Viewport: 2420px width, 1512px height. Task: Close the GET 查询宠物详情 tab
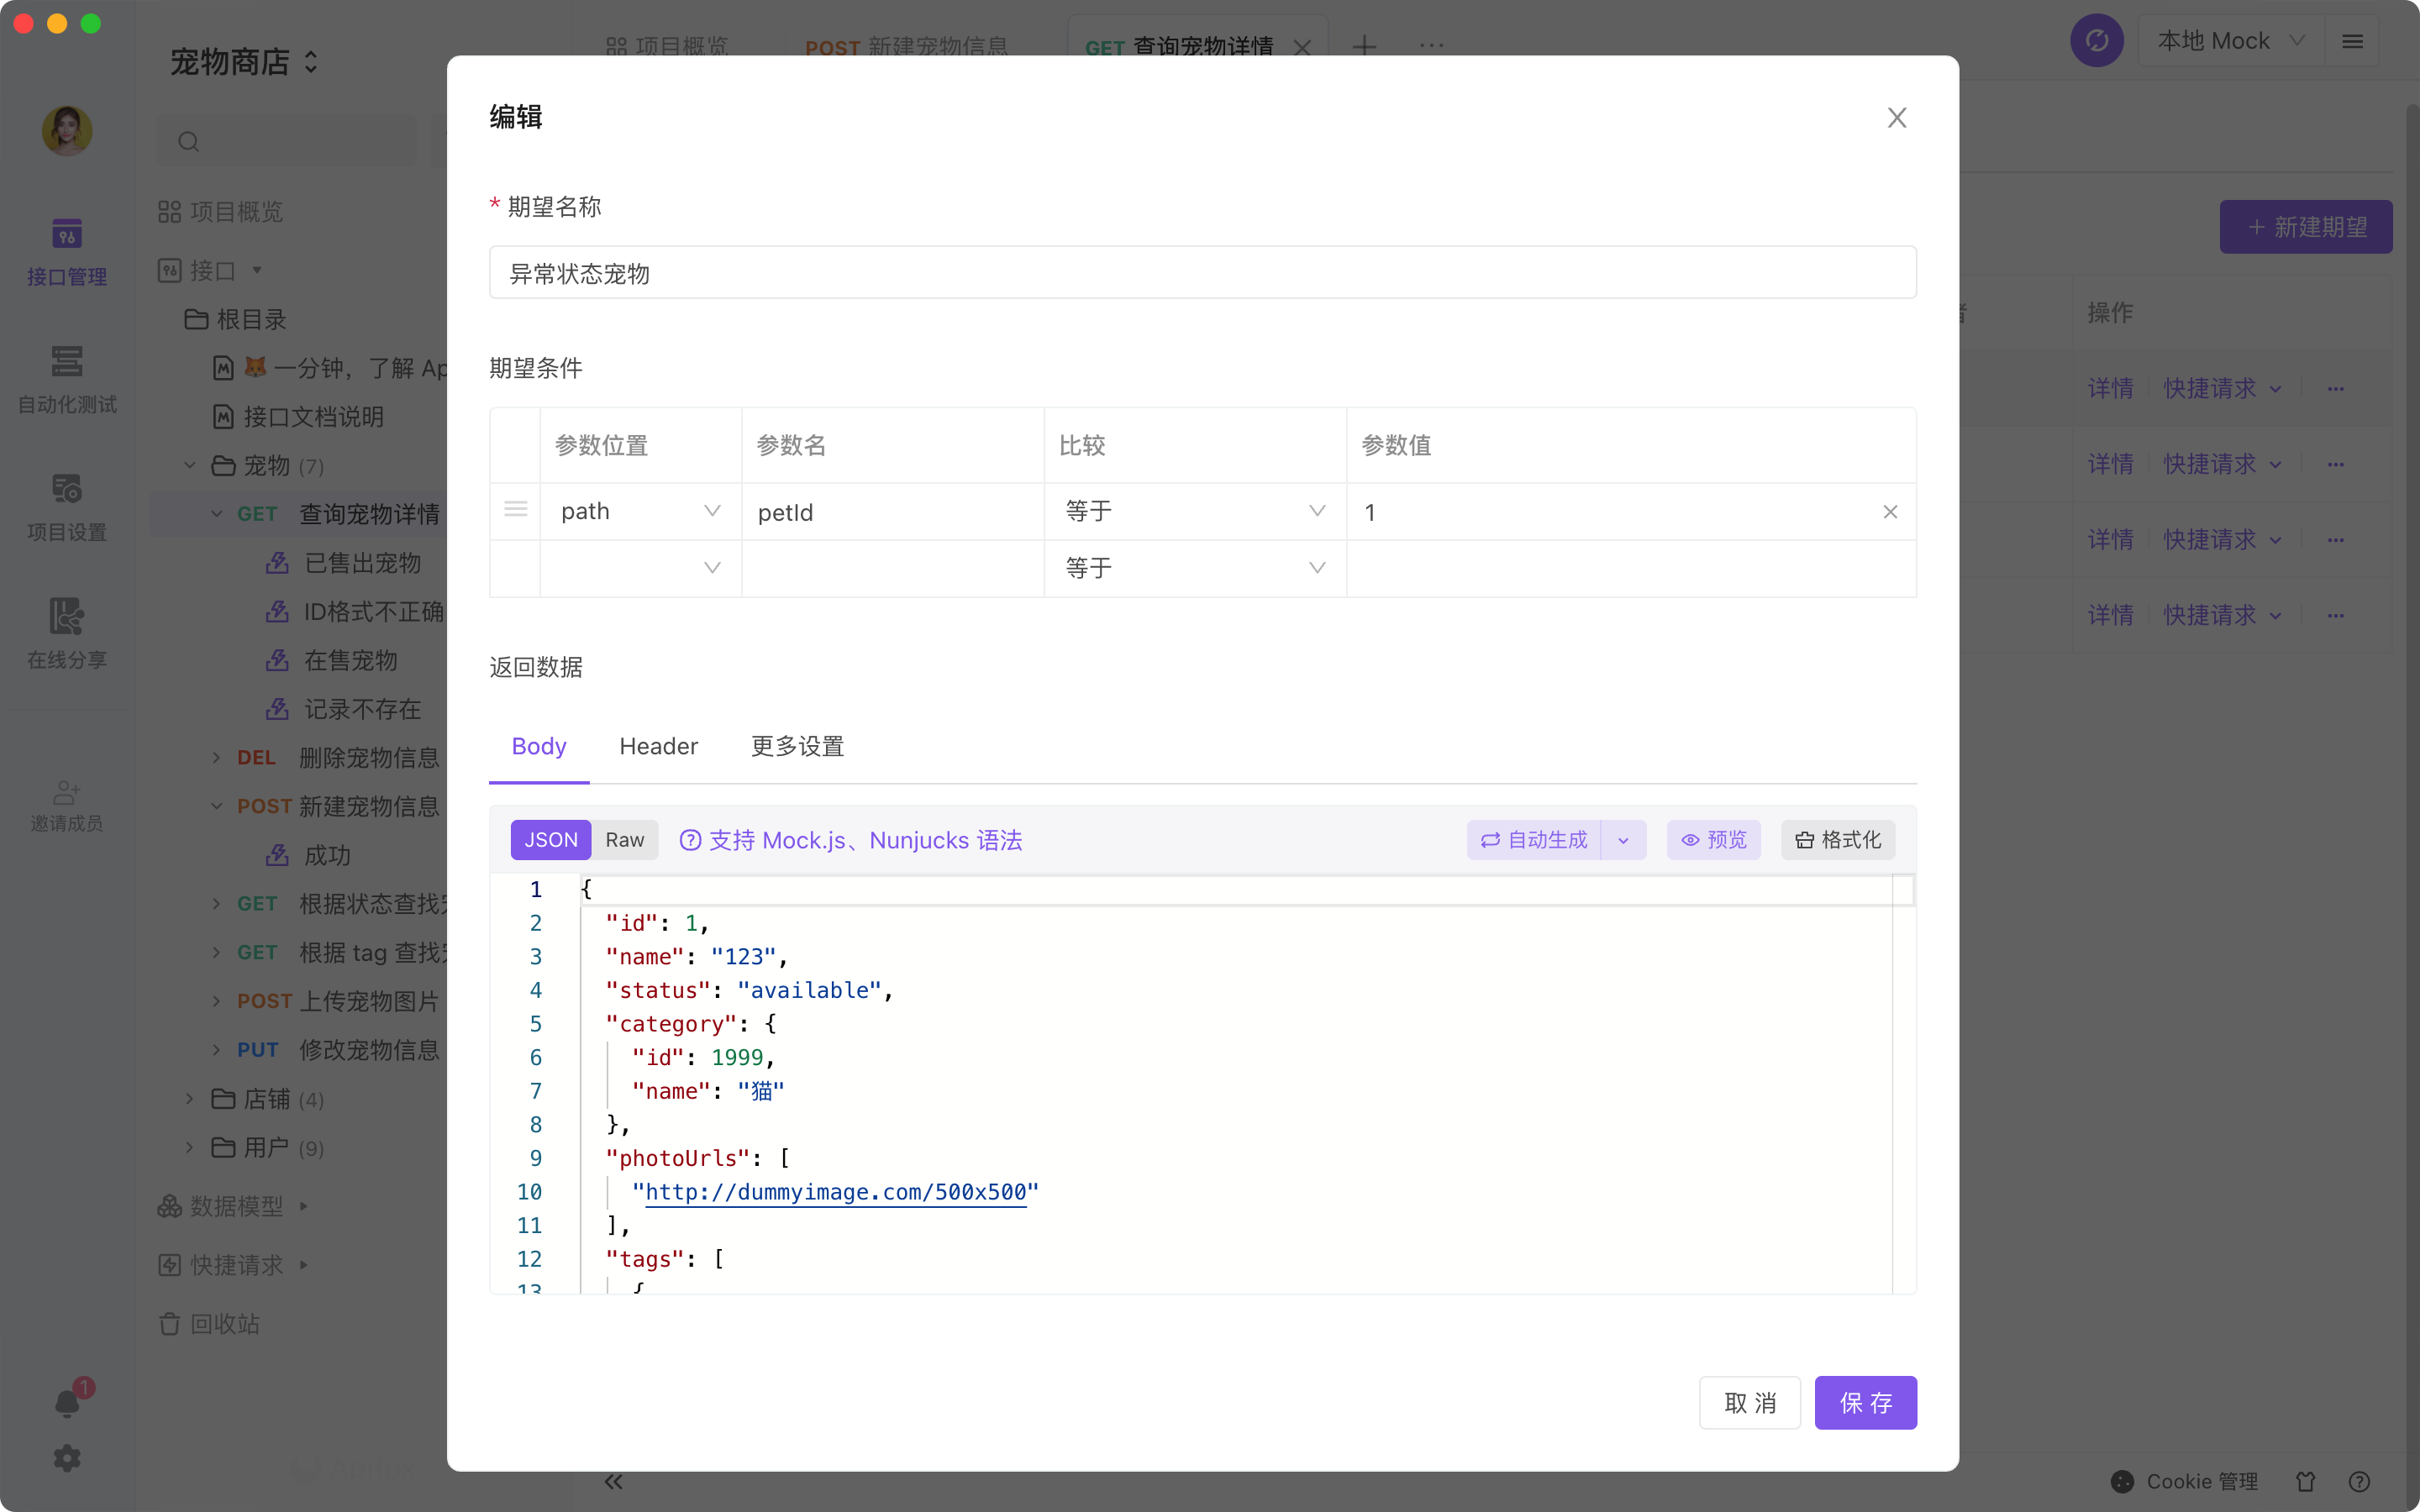(1301, 47)
